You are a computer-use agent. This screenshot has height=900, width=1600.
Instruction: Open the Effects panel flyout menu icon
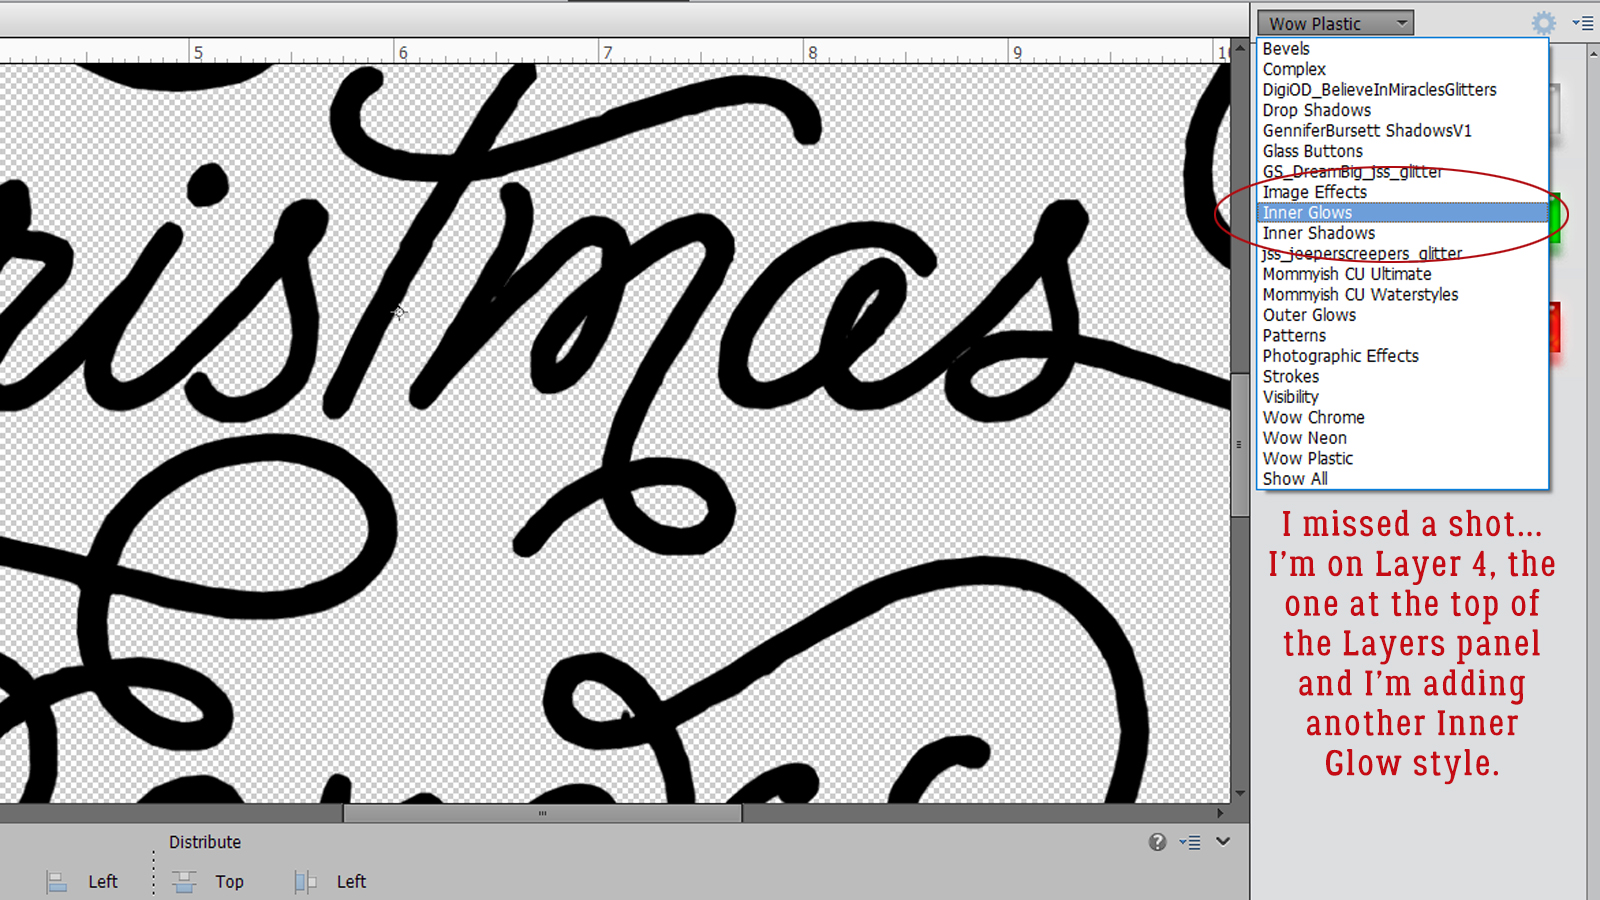[1582, 23]
